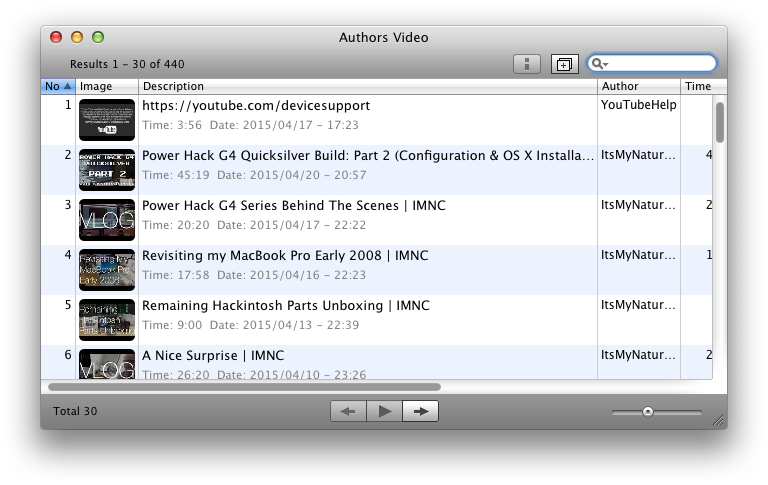Screen dimensions: 768x485
Task: Click Time: 20:20 date line in row 3
Action: click(x=254, y=225)
